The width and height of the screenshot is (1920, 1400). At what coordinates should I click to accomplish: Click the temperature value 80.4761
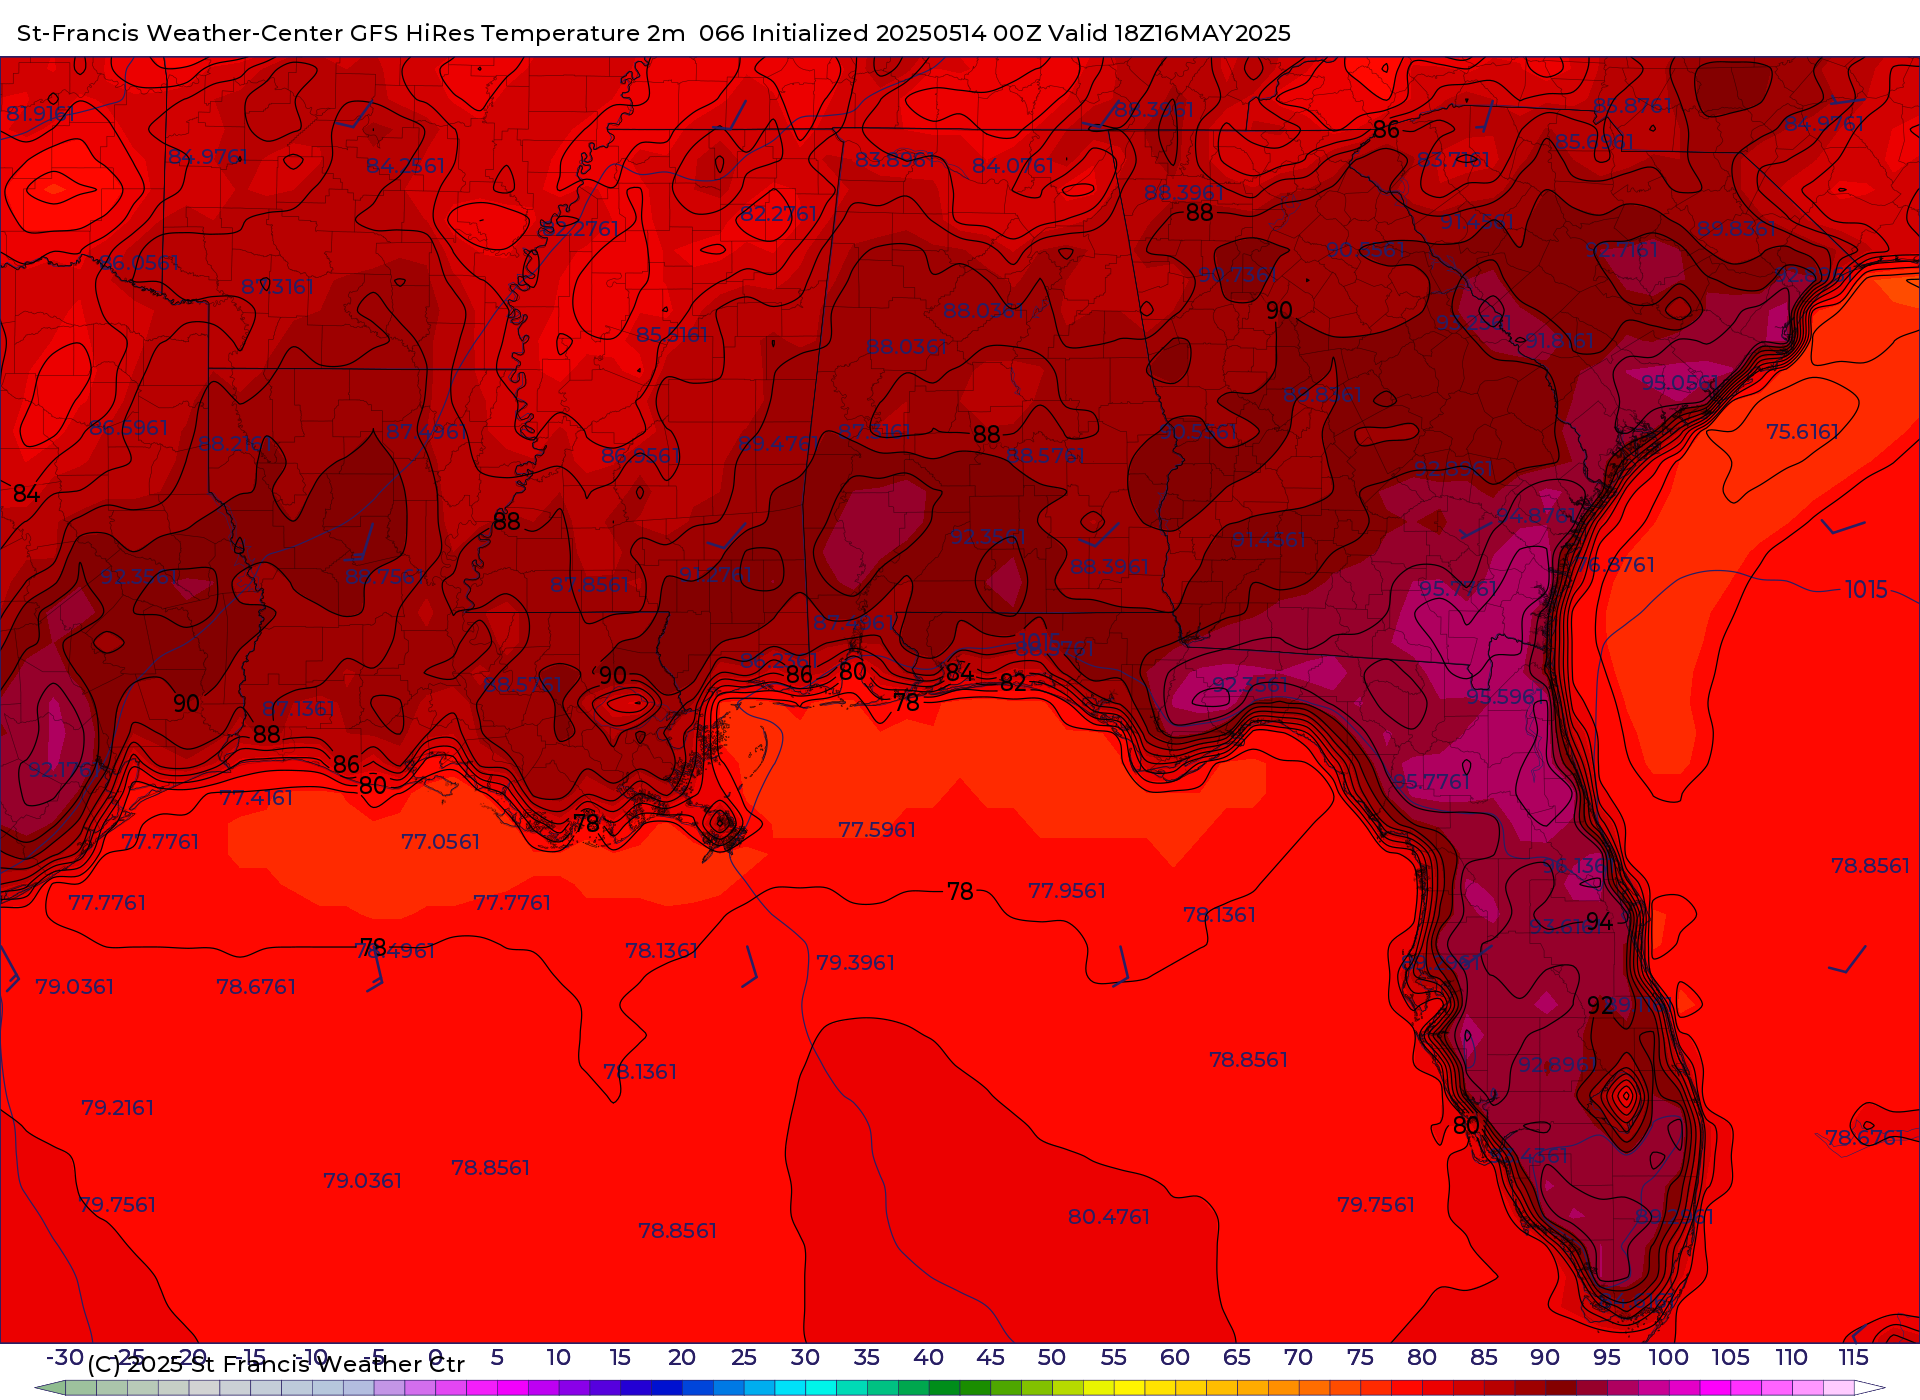(x=1109, y=1216)
